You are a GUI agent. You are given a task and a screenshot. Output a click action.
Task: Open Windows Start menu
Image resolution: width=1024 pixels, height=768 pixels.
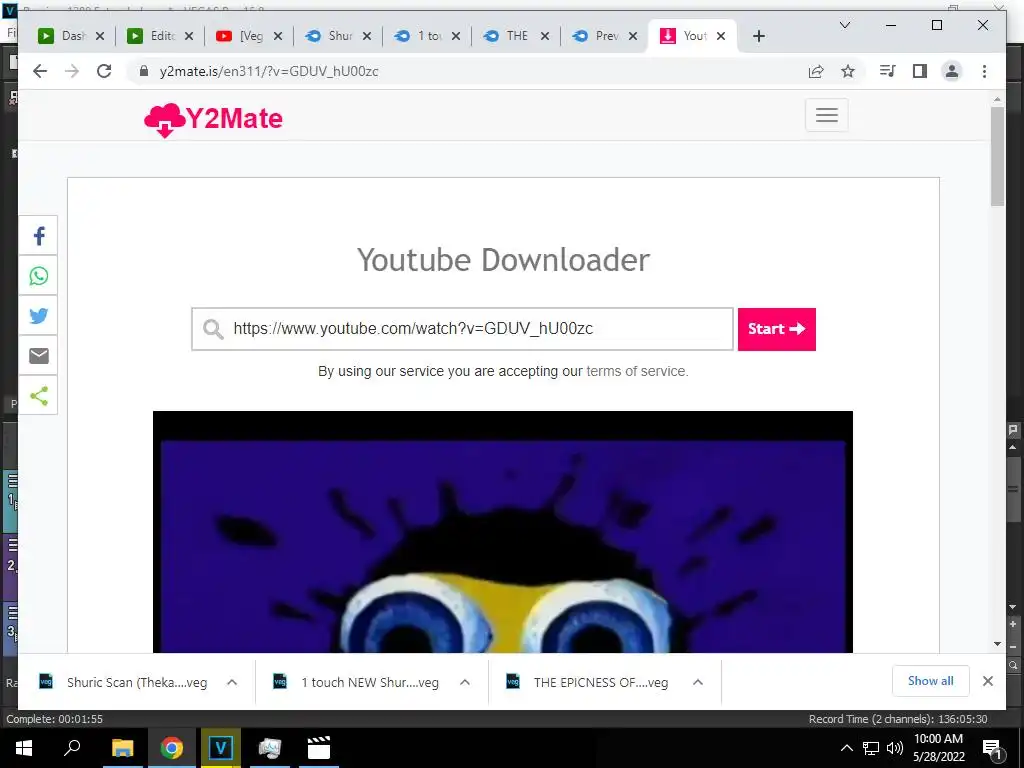[24, 748]
